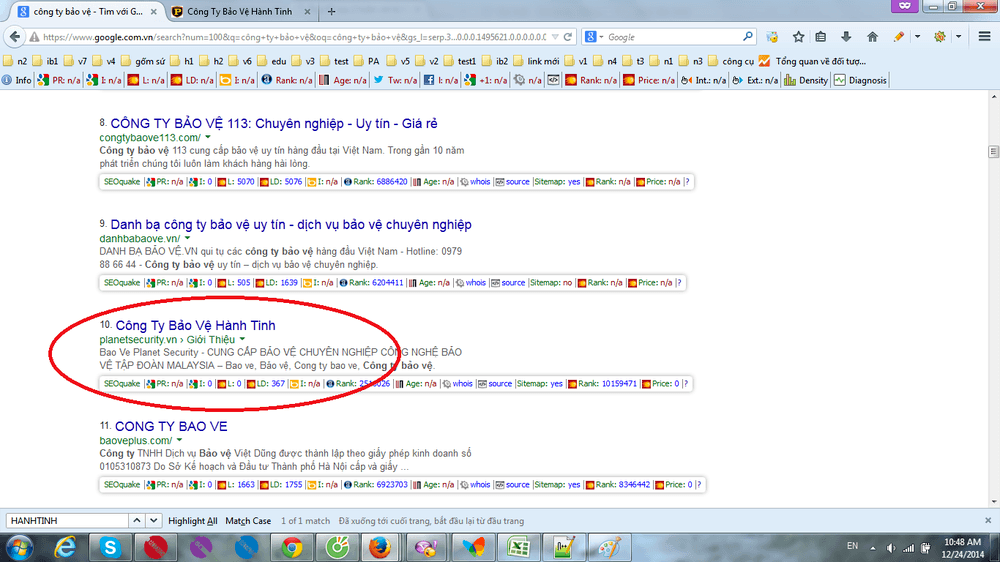Open Internet Explorer from taskbar
This screenshot has height=562, width=1000.
64,547
